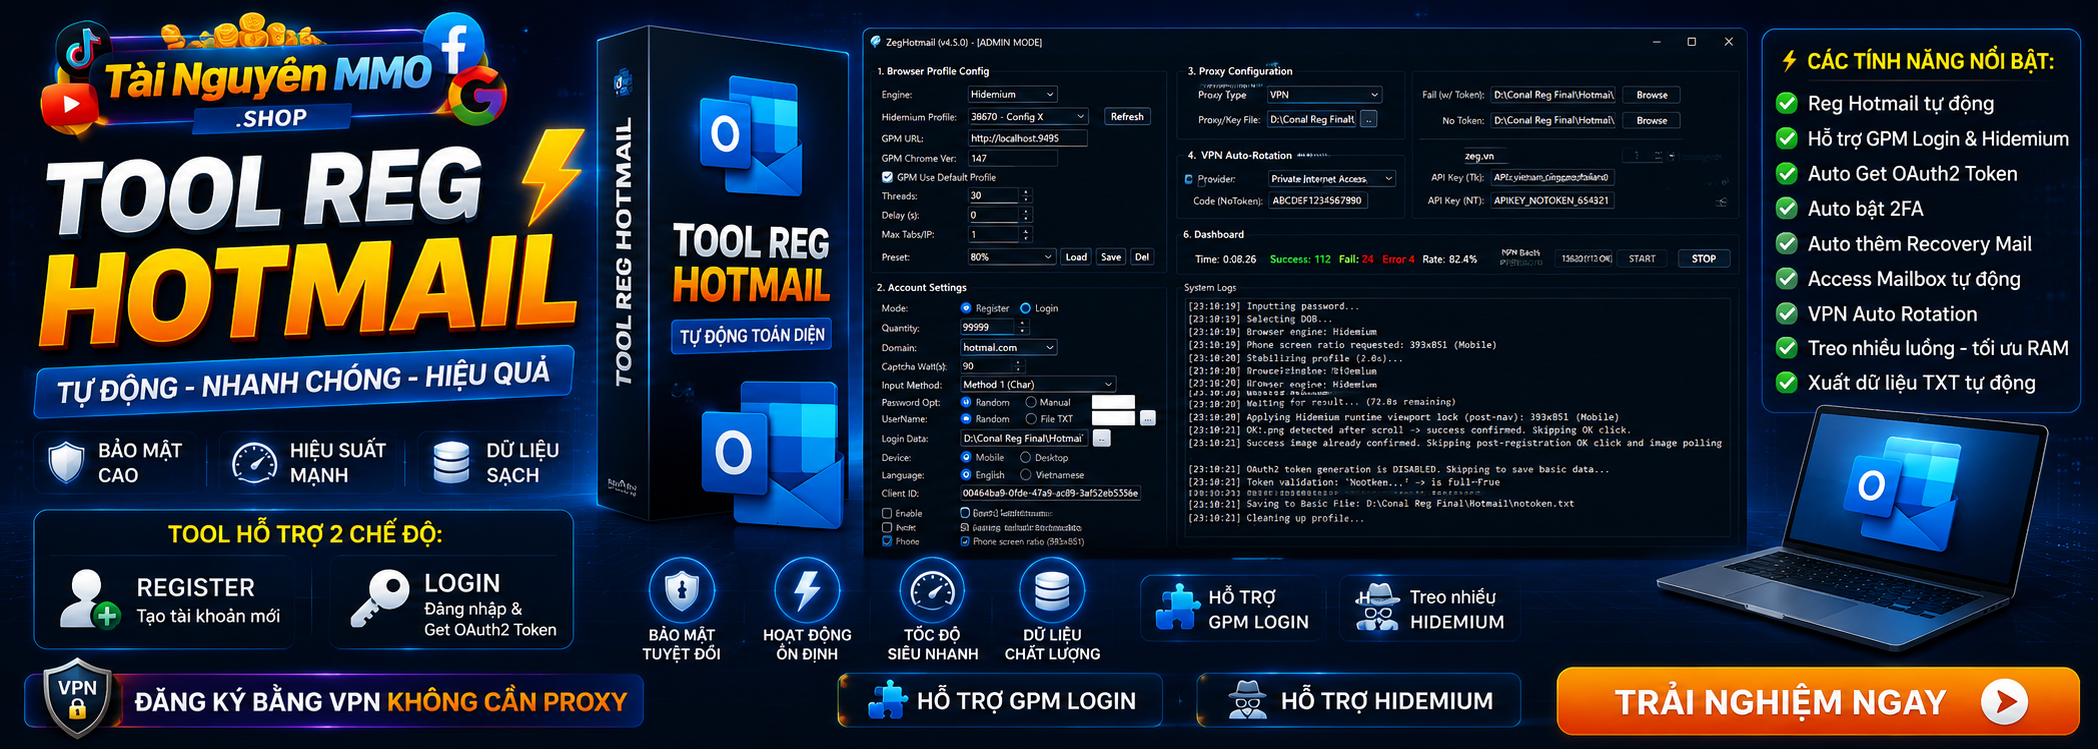This screenshot has height=749, width=2098.
Task: Open the Domain dropdown showing hotmail.com
Action: pos(1009,347)
